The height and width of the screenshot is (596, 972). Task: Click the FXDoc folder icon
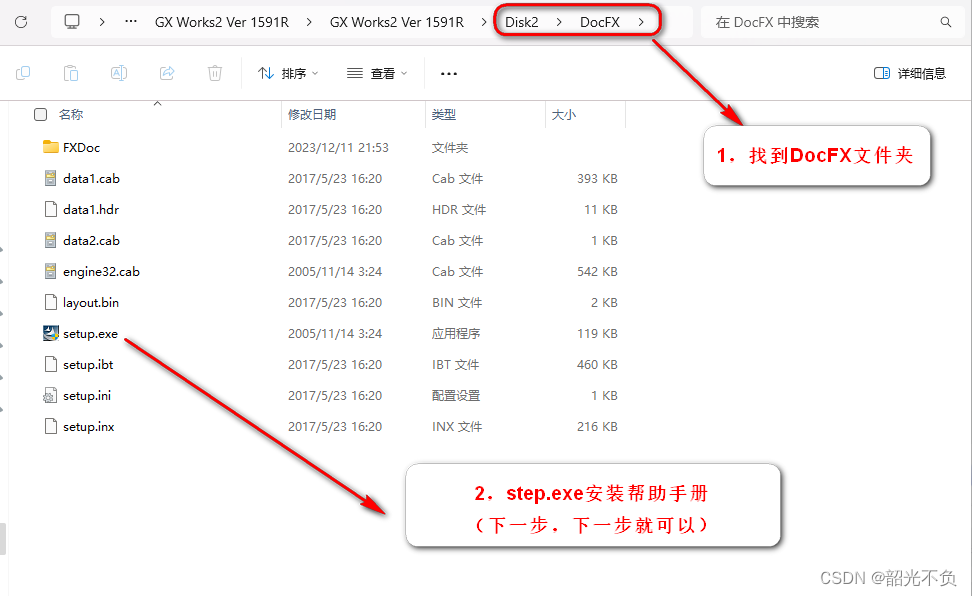pyautogui.click(x=51, y=147)
